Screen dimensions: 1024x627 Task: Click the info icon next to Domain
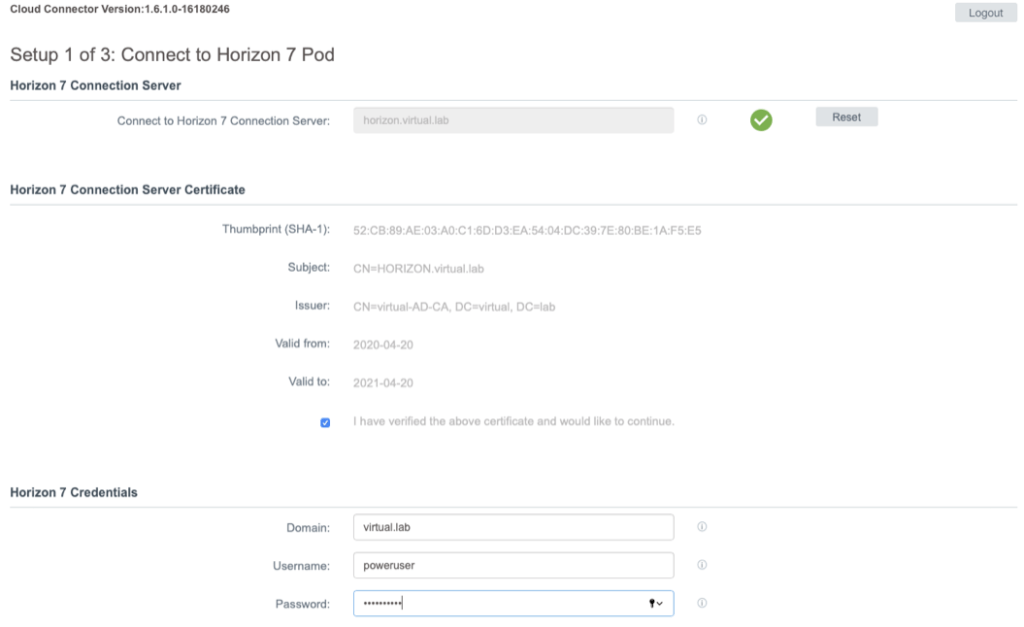click(702, 527)
